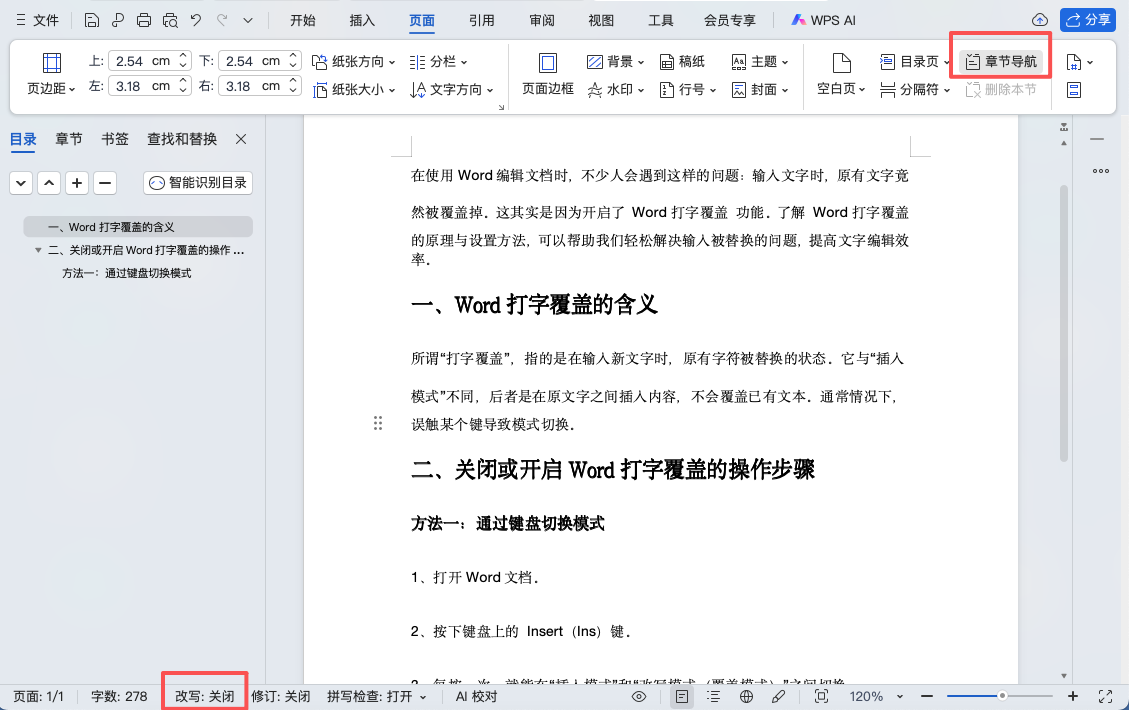The height and width of the screenshot is (710, 1129).
Task: Close the navigation pane
Action: 241,139
